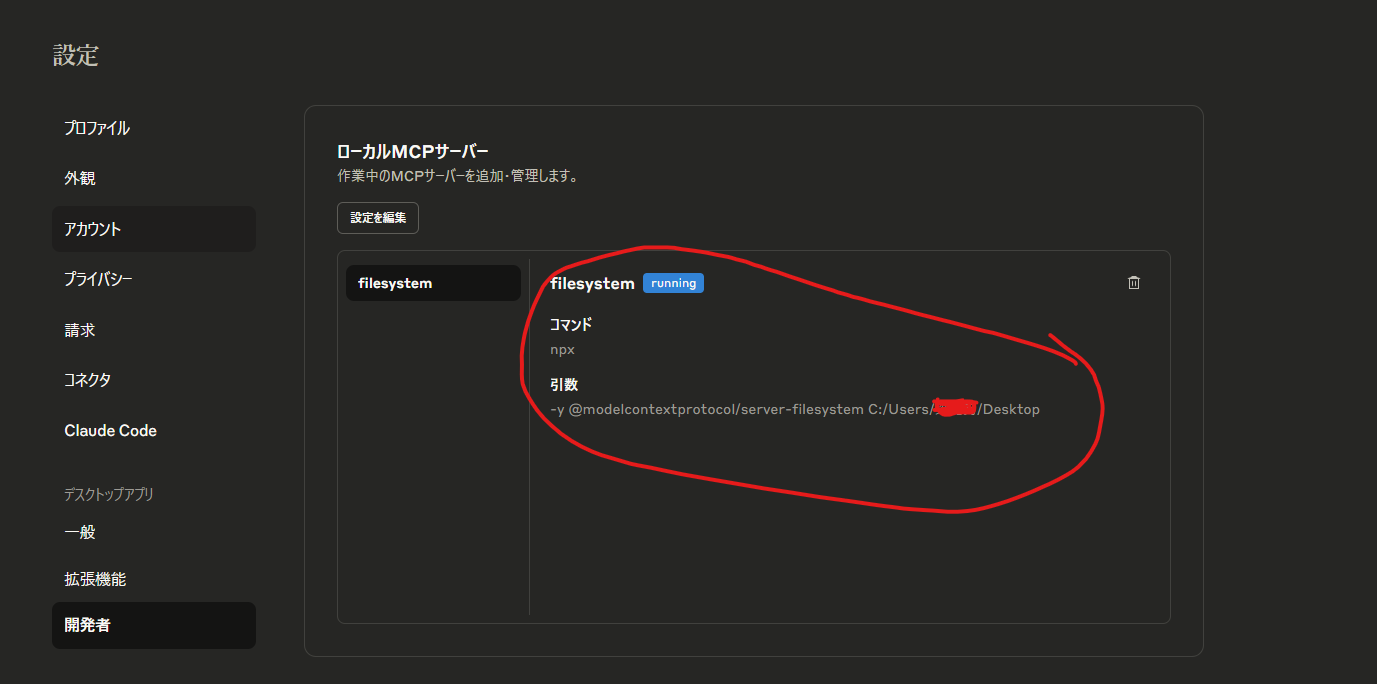Image resolution: width=1377 pixels, height=684 pixels.
Task: Click the blue running status badge
Action: point(673,283)
